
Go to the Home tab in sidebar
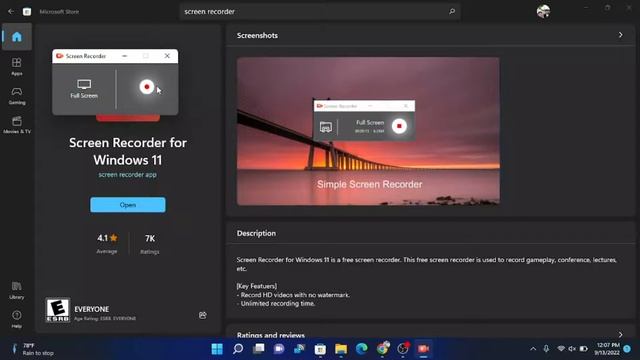(17, 37)
